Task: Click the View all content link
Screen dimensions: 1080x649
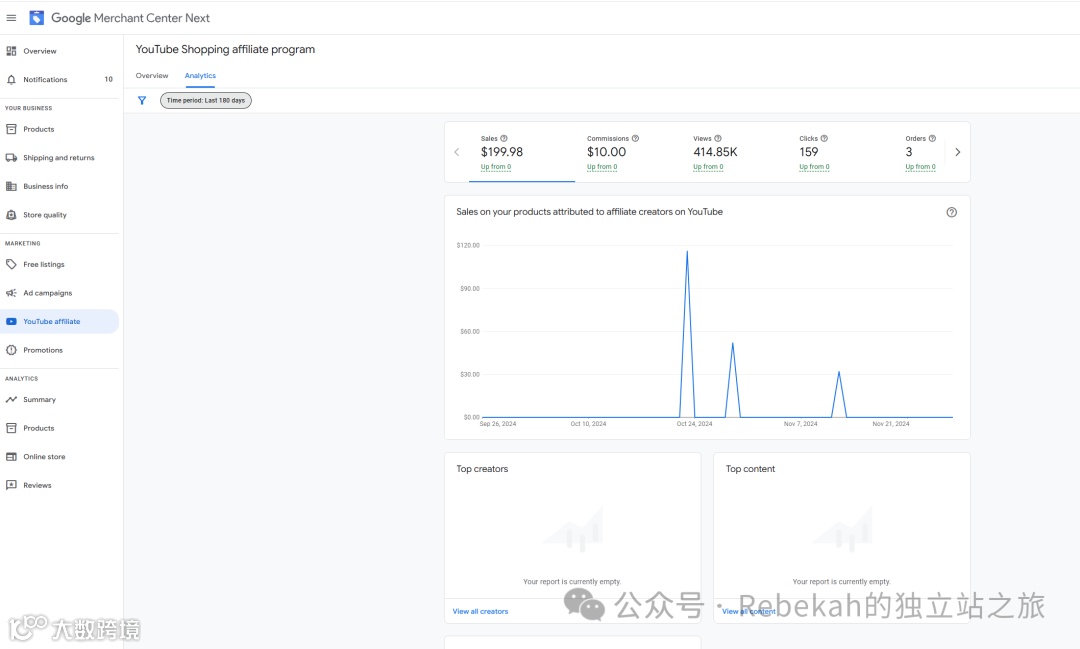Action: click(x=749, y=612)
